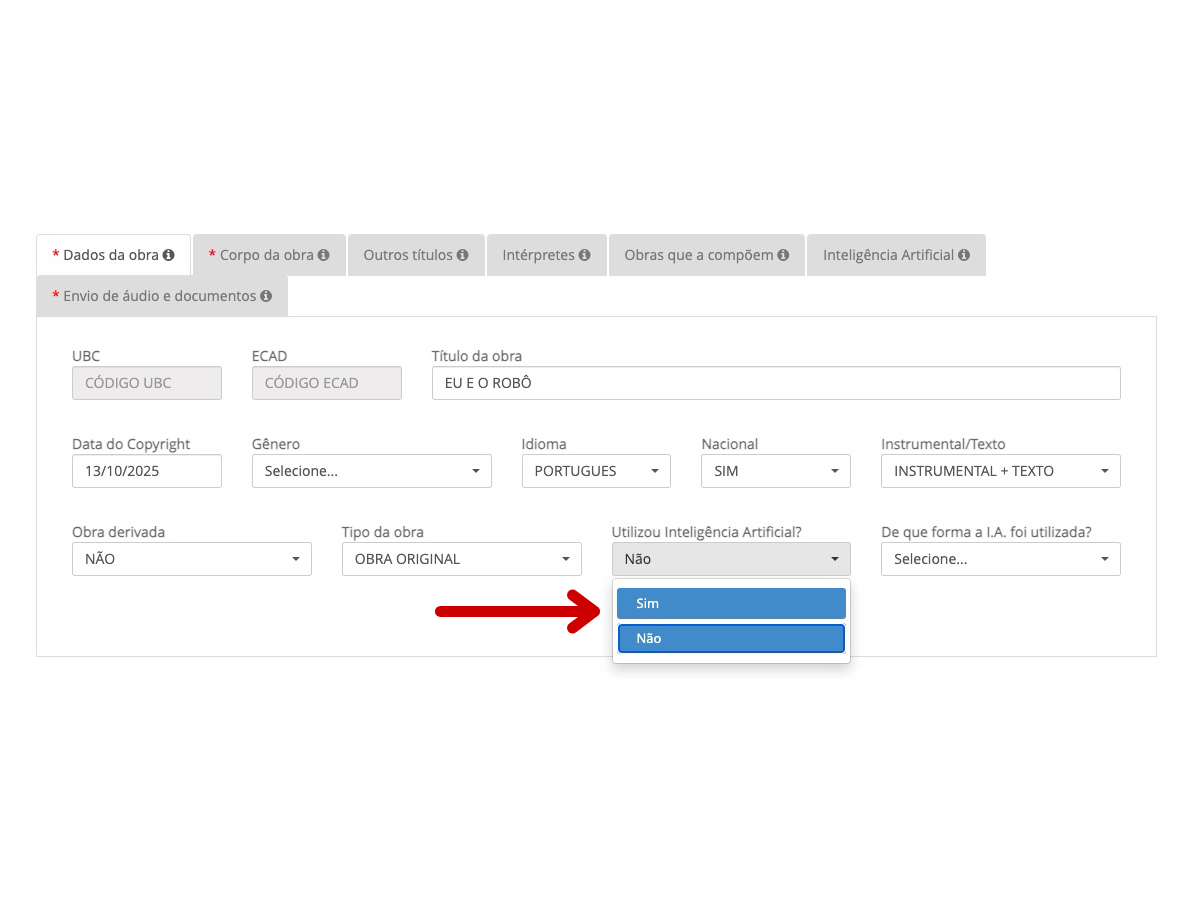1200x902 pixels.
Task: Click info icon on Dados da obra tab
Action: click(x=169, y=255)
